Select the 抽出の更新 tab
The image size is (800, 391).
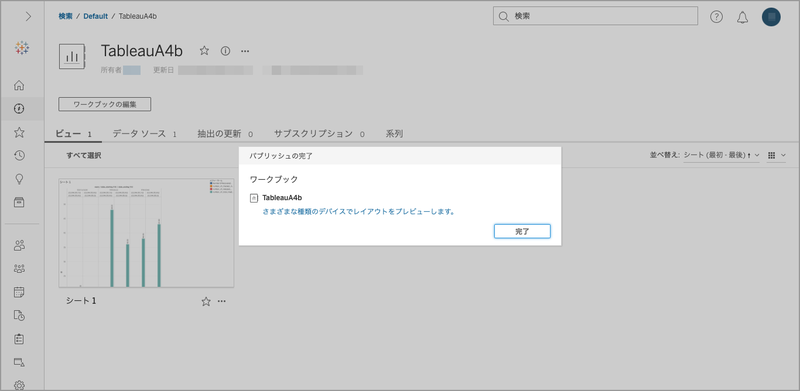coord(225,134)
